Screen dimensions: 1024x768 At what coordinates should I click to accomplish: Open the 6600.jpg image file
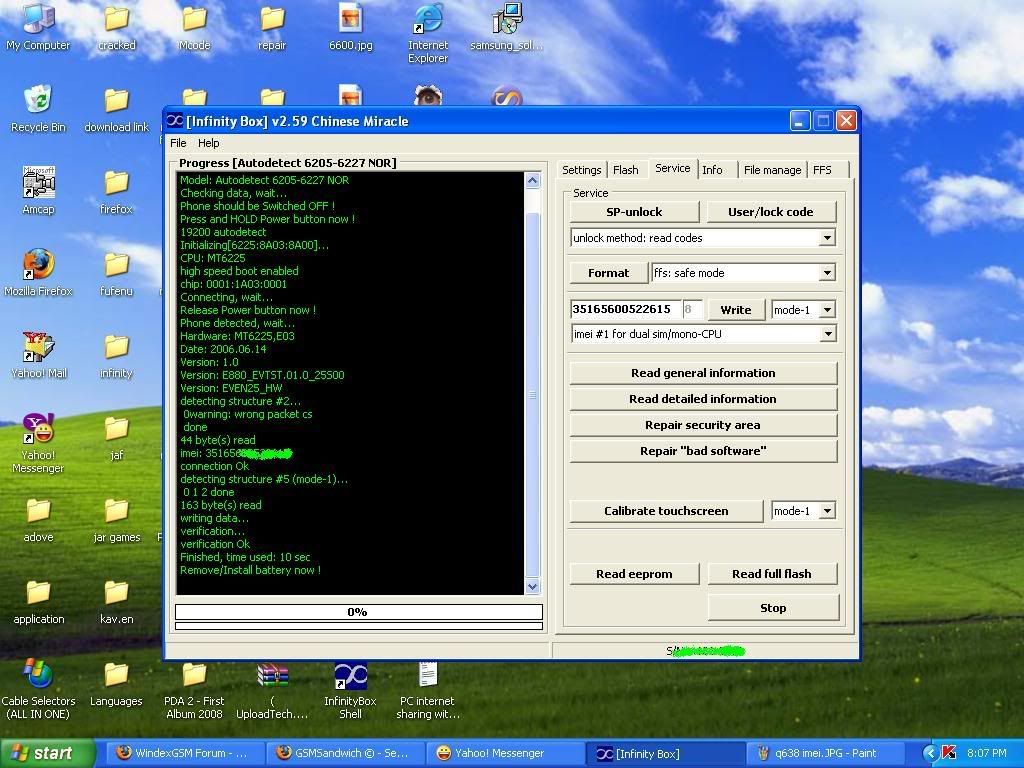351,26
